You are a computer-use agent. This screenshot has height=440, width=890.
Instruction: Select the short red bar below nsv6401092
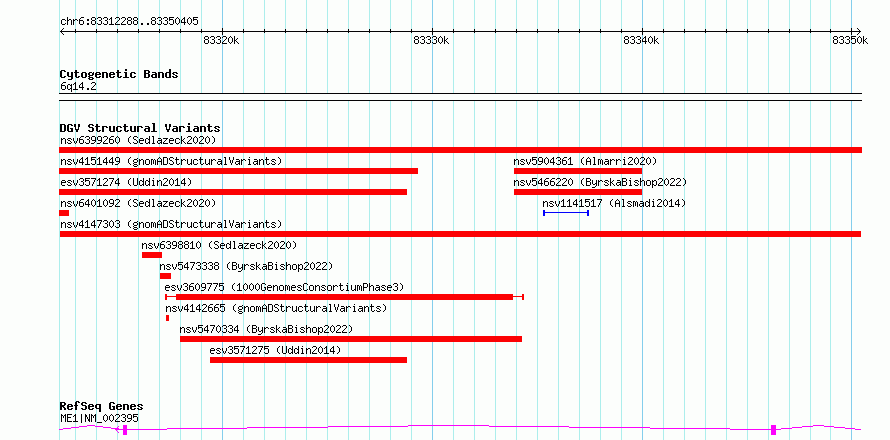point(64,213)
